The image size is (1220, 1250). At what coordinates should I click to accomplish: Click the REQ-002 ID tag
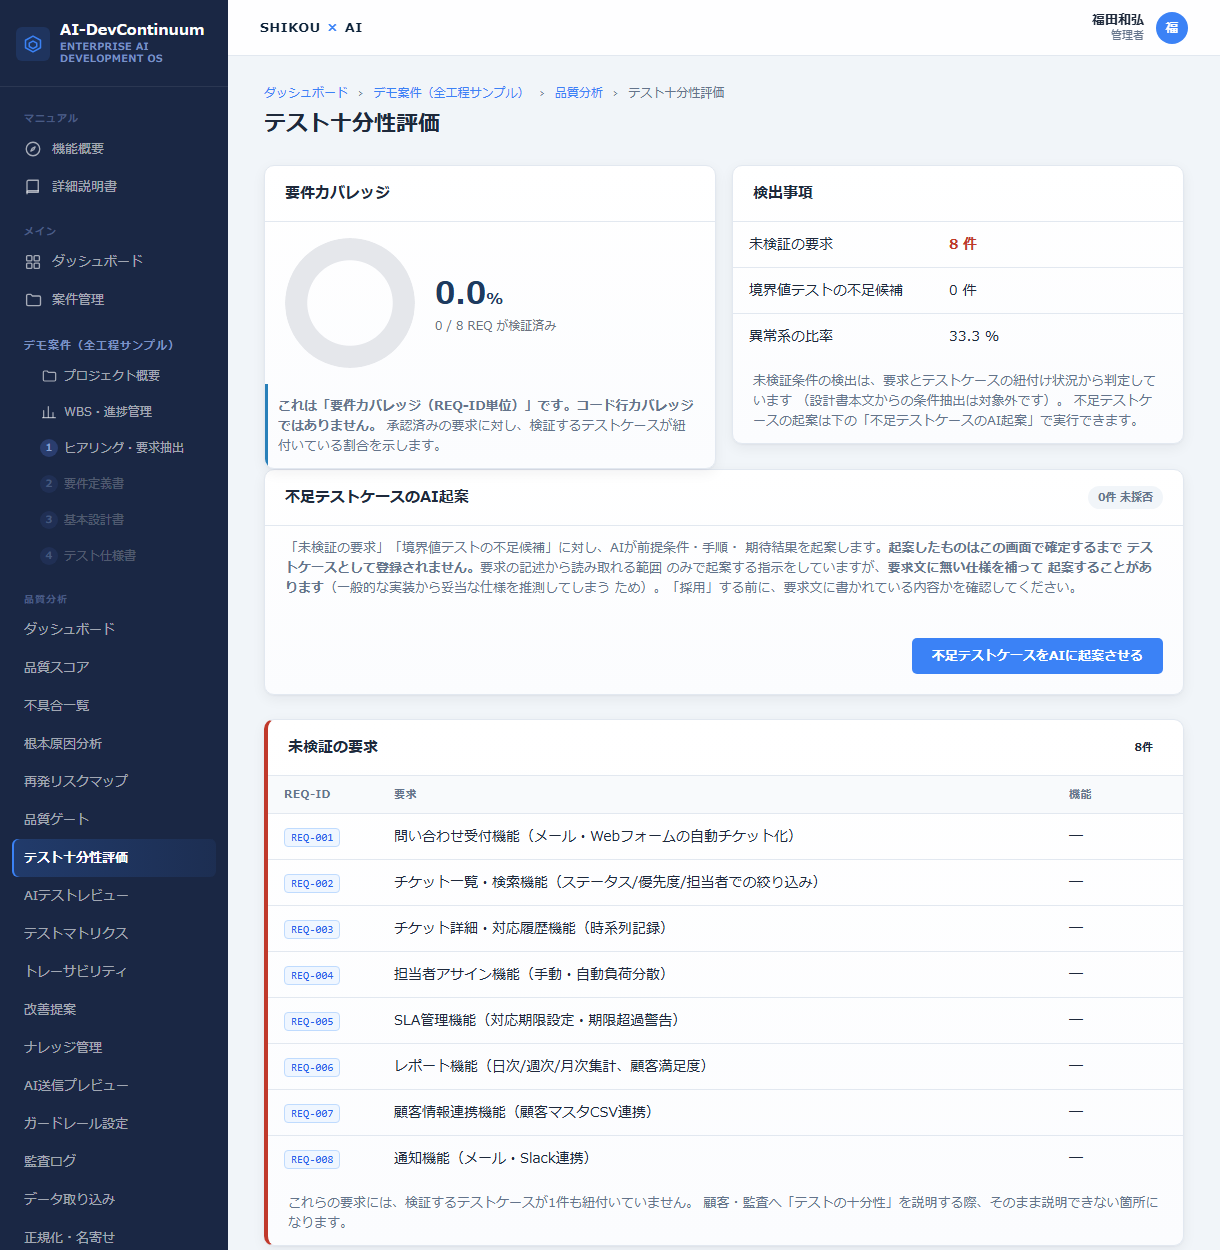[x=312, y=884]
